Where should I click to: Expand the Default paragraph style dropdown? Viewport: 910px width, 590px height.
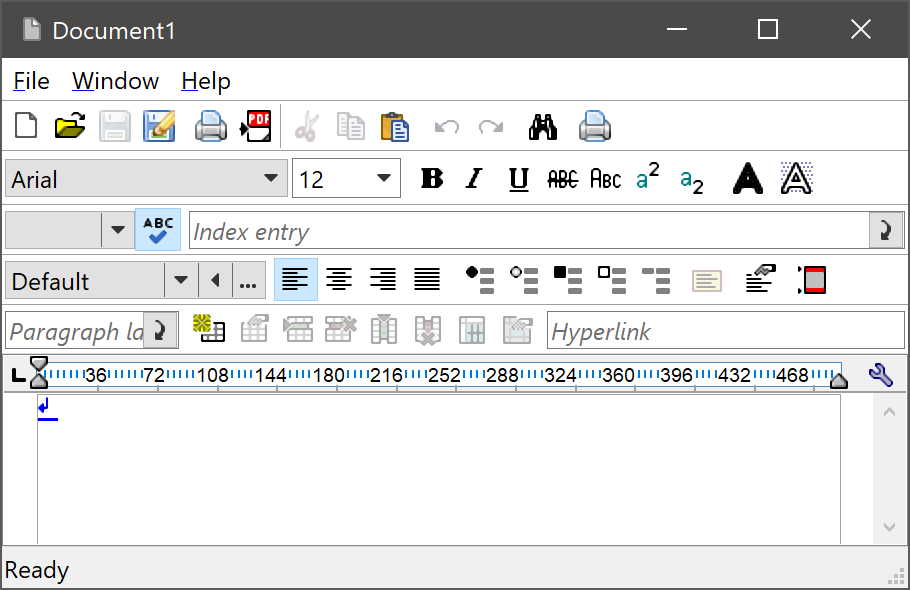click(180, 280)
